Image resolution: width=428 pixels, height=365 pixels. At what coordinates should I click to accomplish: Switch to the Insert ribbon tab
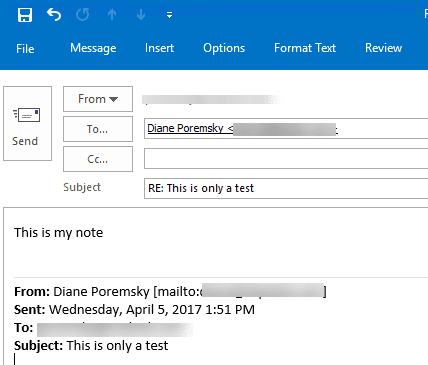pyautogui.click(x=159, y=48)
